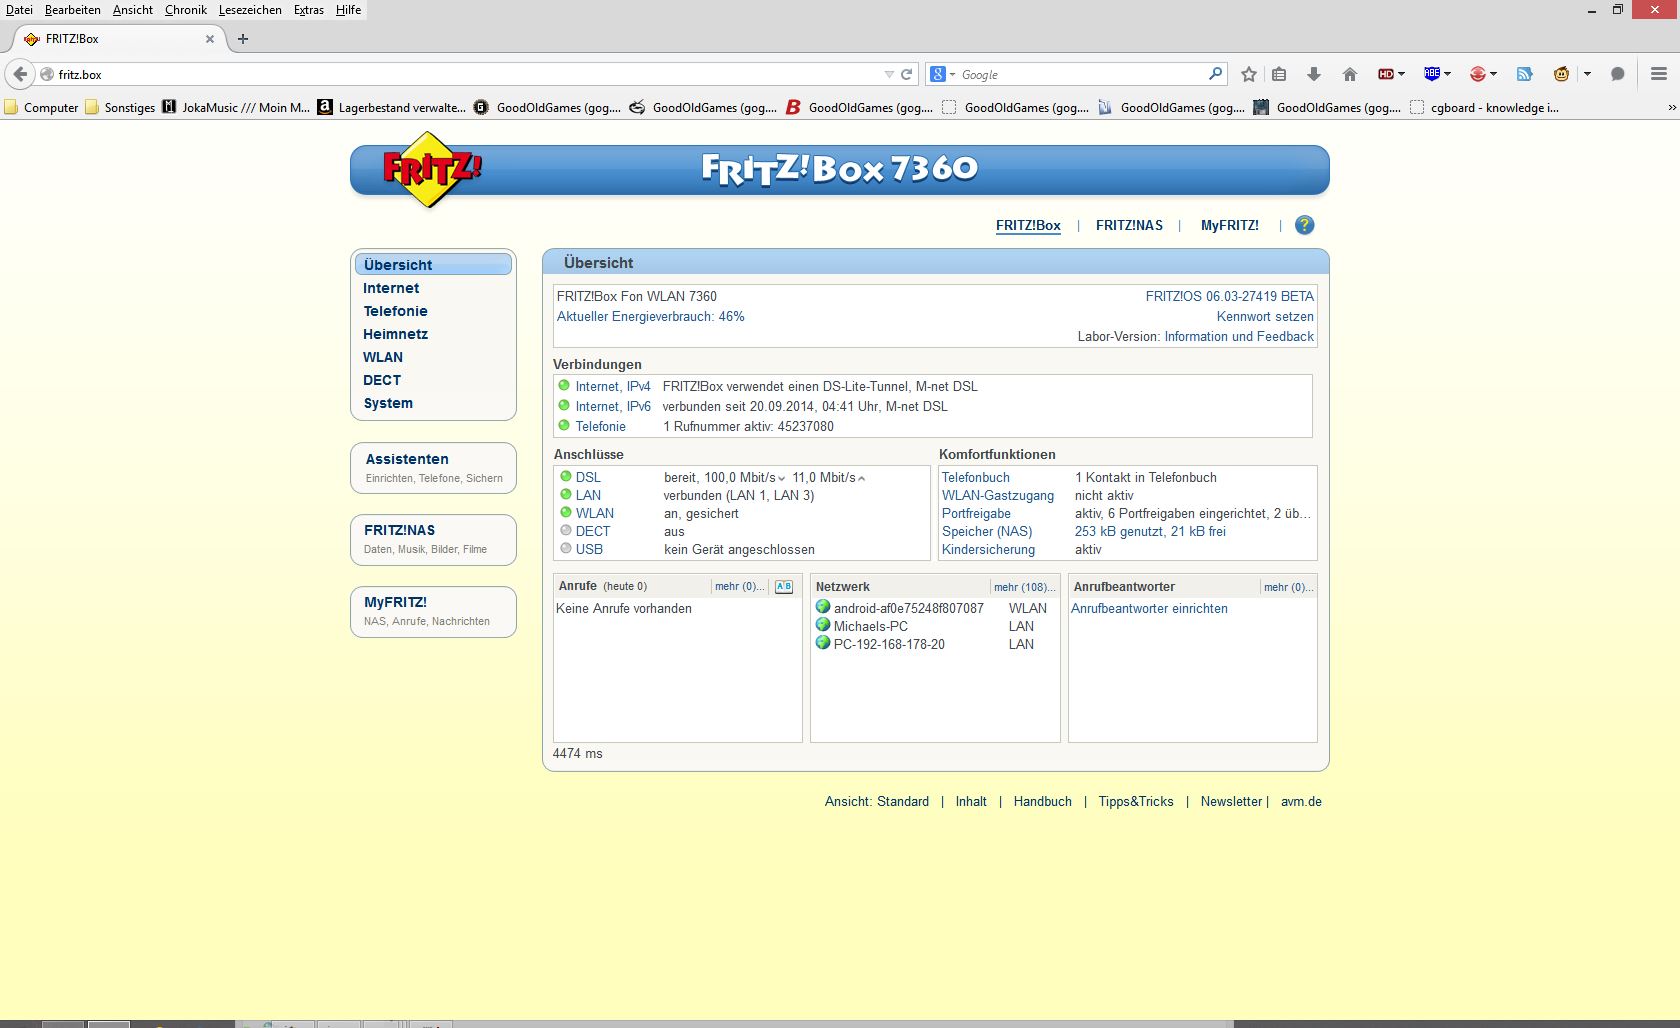Click the search magnifier icon
The image size is (1680, 1028).
coord(1215,73)
